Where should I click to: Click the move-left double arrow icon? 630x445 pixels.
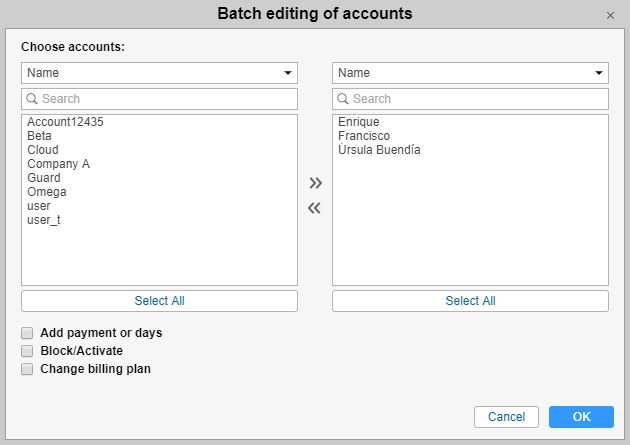point(315,208)
